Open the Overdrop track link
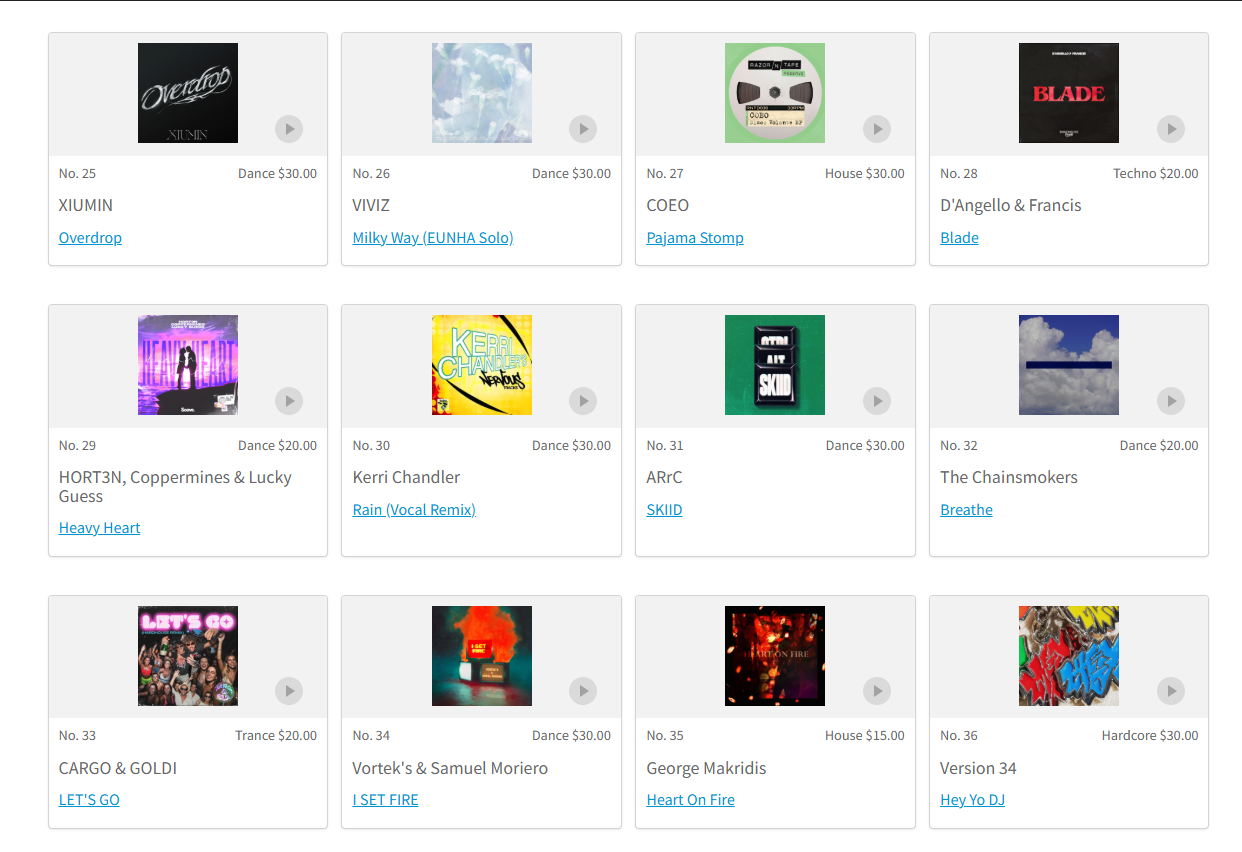Screen dimensions: 1242x852 coord(90,238)
